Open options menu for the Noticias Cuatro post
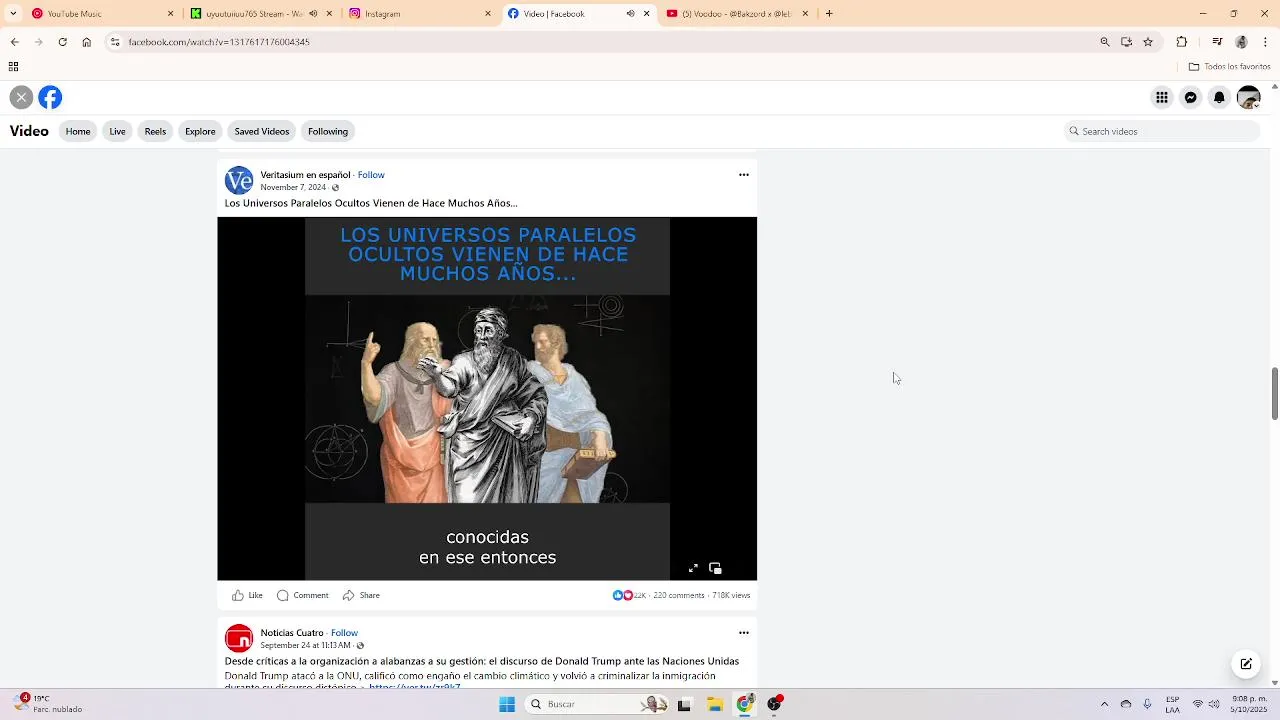 744,633
